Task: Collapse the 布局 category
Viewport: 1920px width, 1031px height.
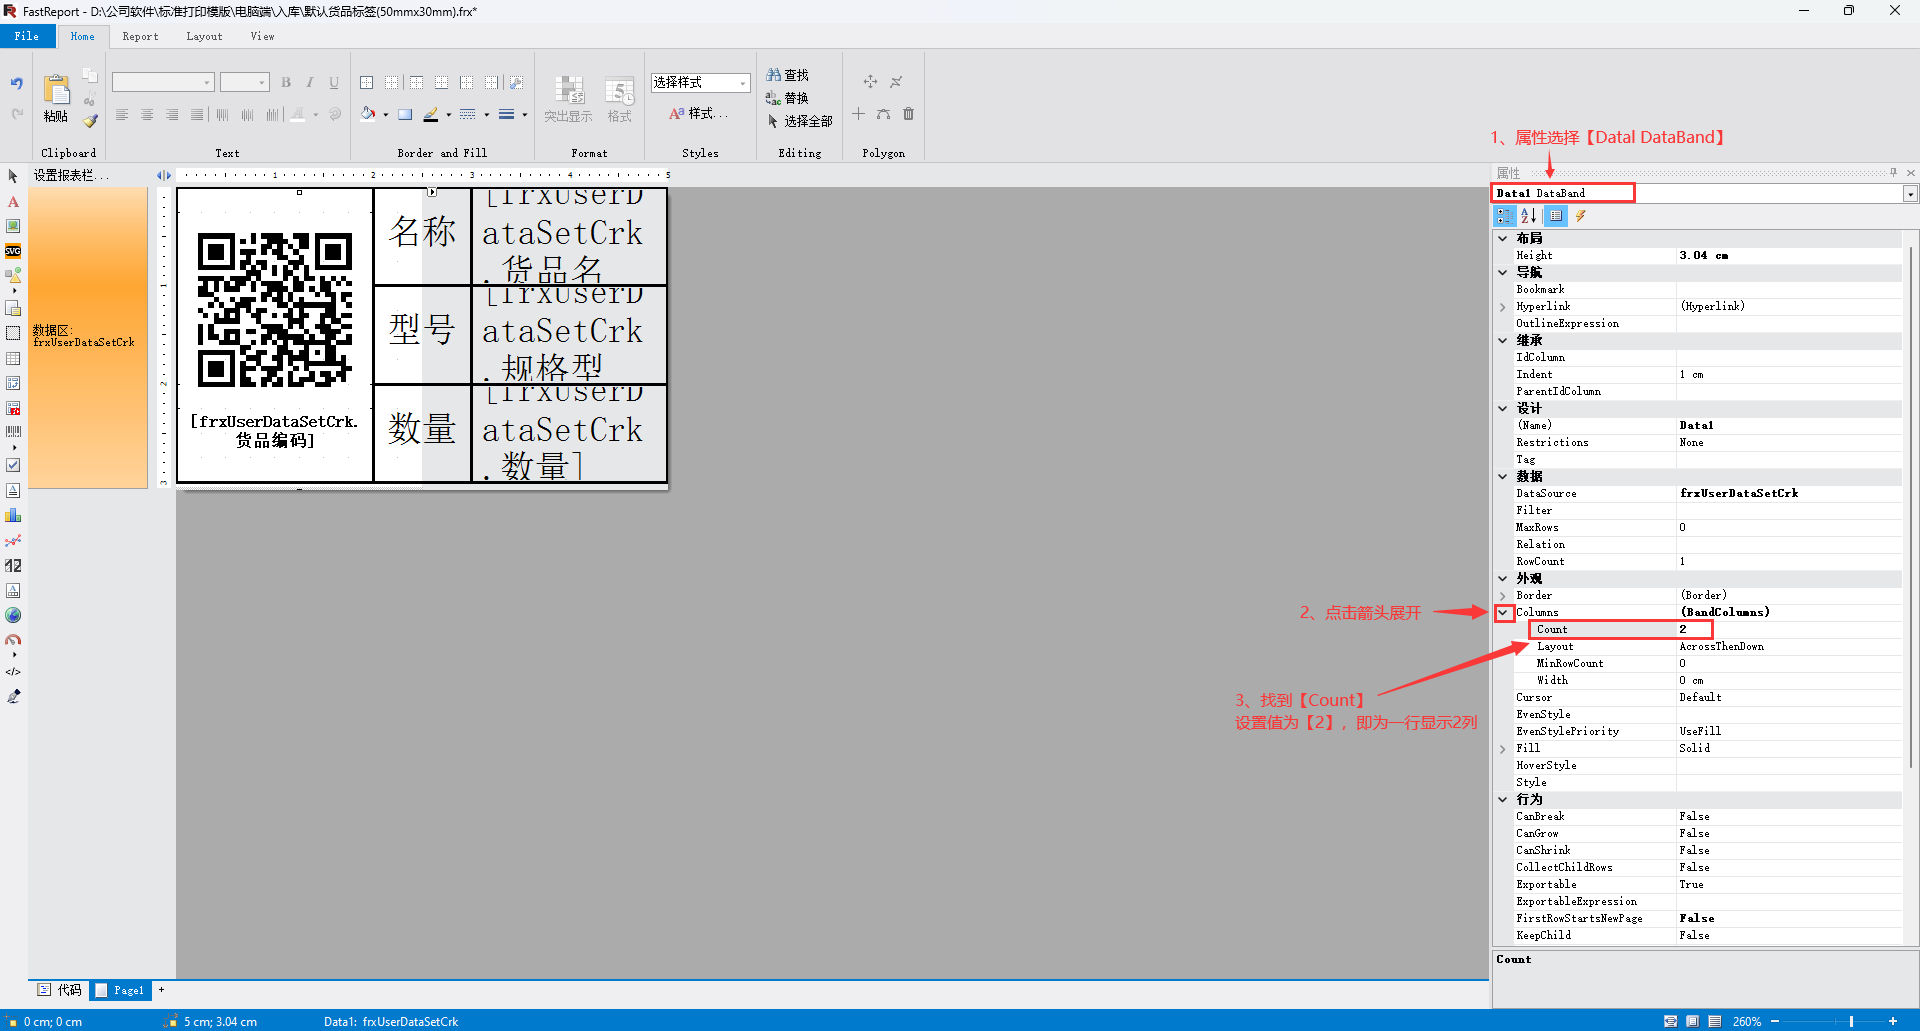Action: tap(1503, 238)
